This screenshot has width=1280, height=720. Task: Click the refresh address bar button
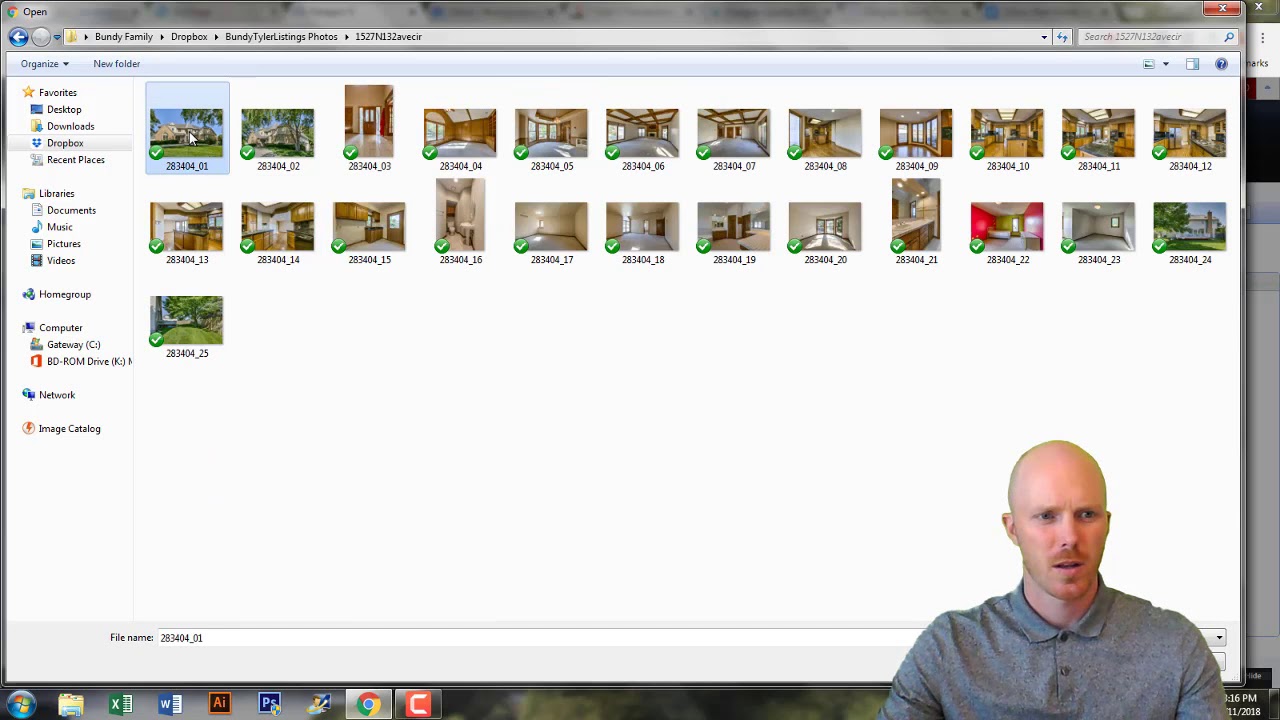[1062, 37]
